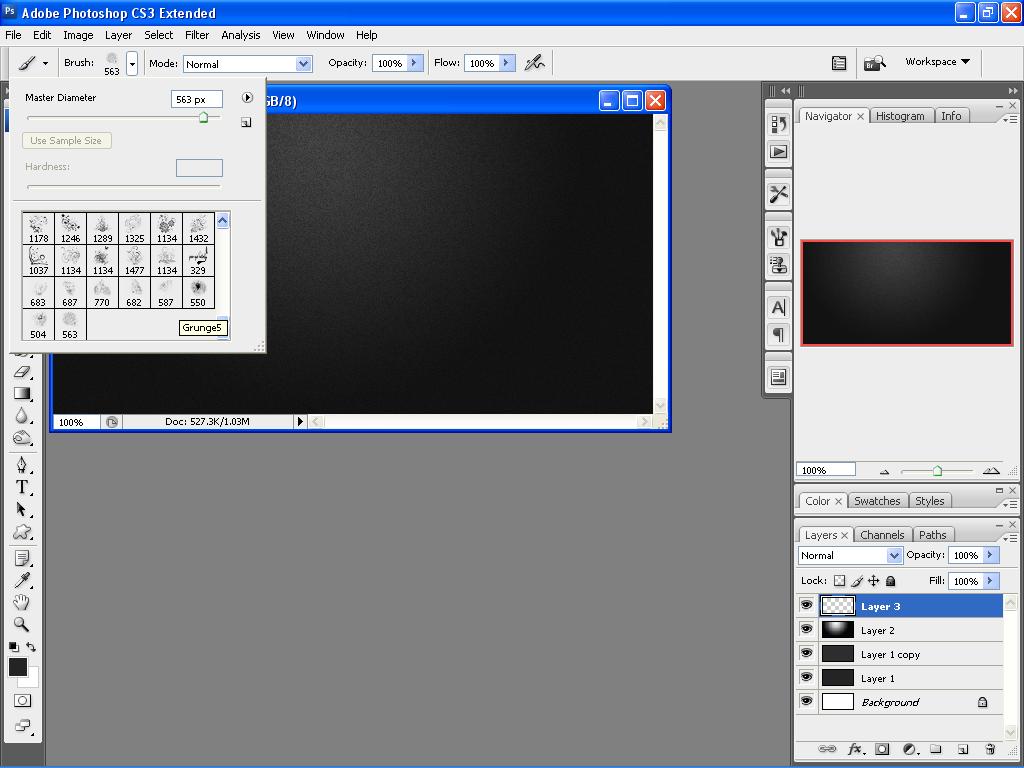Select the Hand tool

22,602
